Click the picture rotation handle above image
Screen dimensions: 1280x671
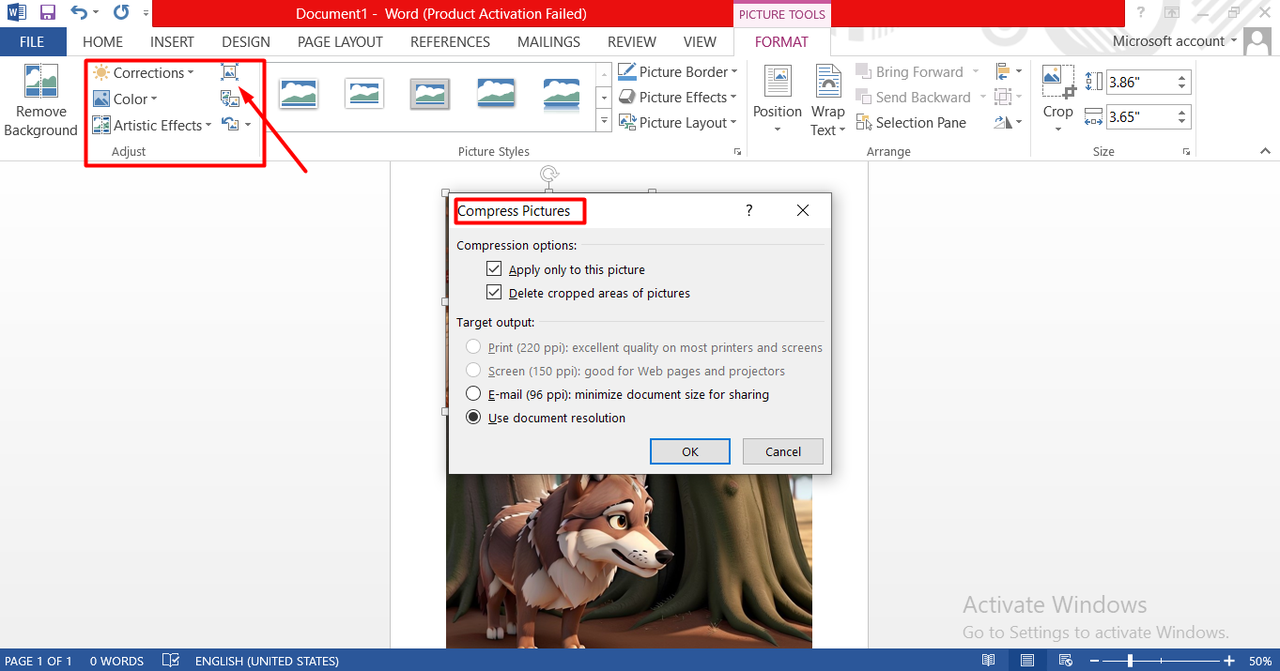[548, 174]
